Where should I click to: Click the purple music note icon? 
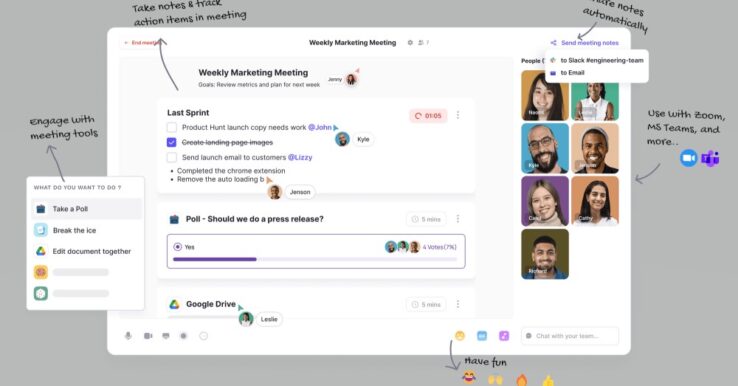click(x=504, y=336)
